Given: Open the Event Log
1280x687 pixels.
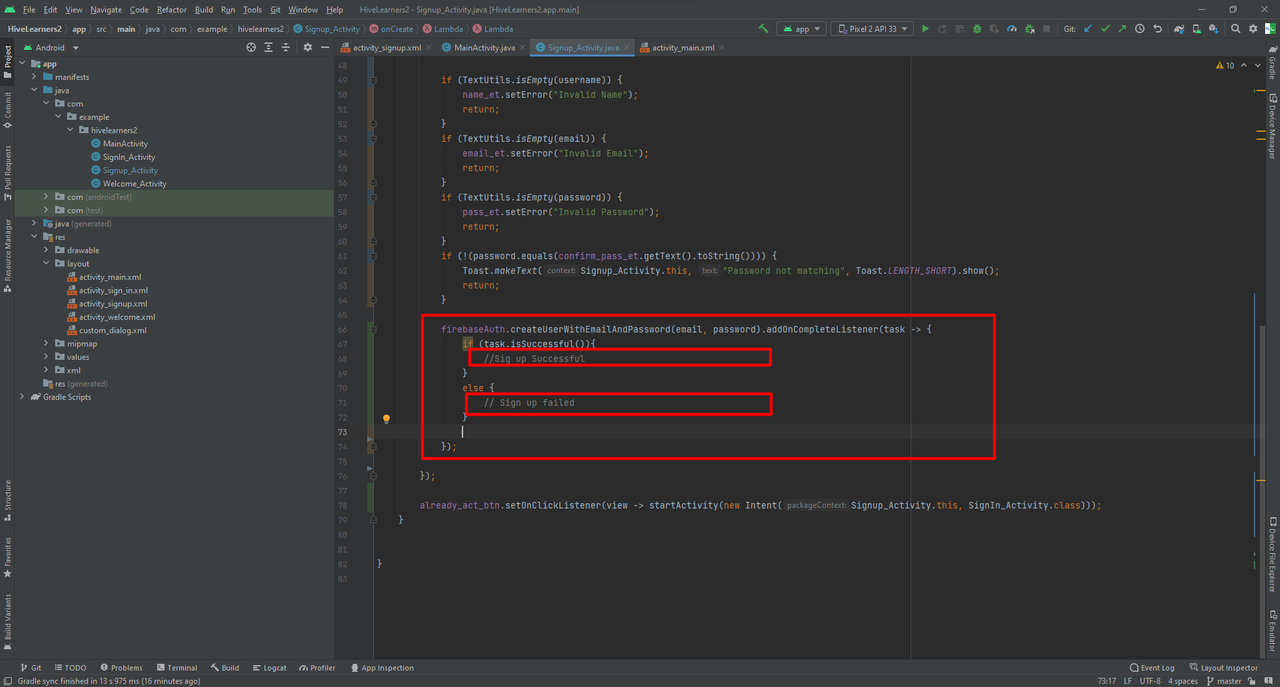Looking at the screenshot, I should (x=1152, y=668).
